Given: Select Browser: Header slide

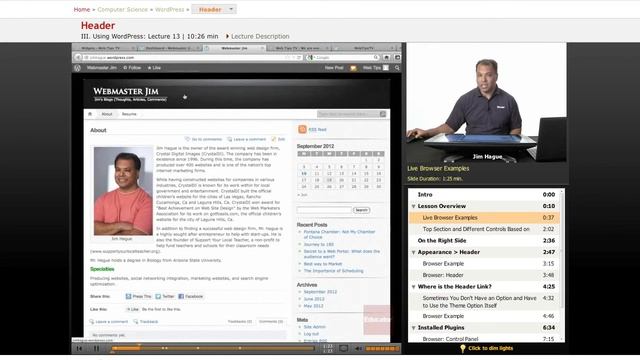Looking at the screenshot, I should (484, 275).
